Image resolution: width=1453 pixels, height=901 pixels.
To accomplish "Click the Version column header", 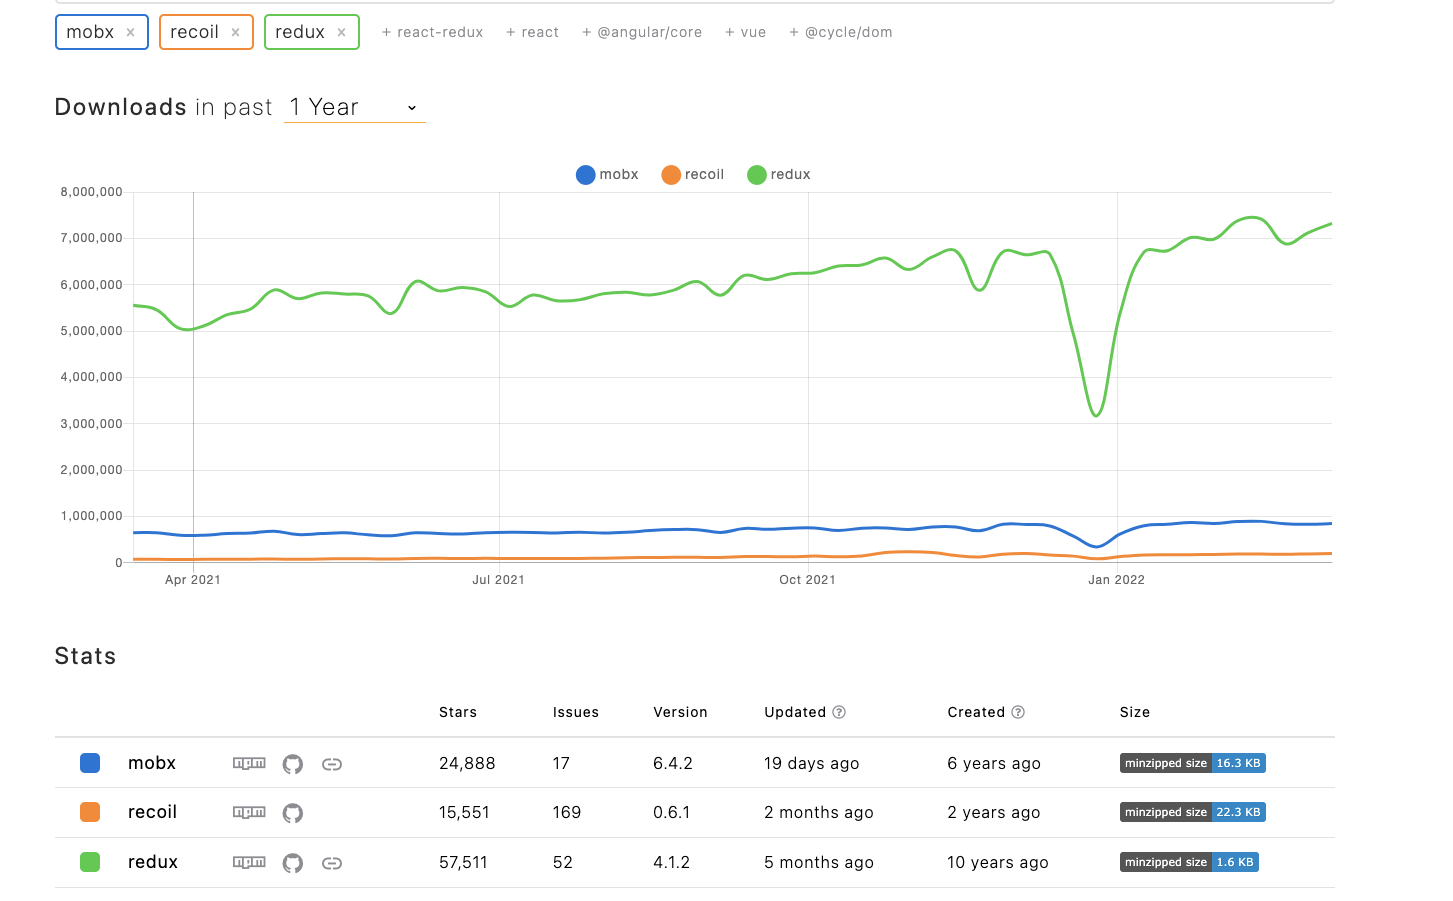I will point(680,712).
